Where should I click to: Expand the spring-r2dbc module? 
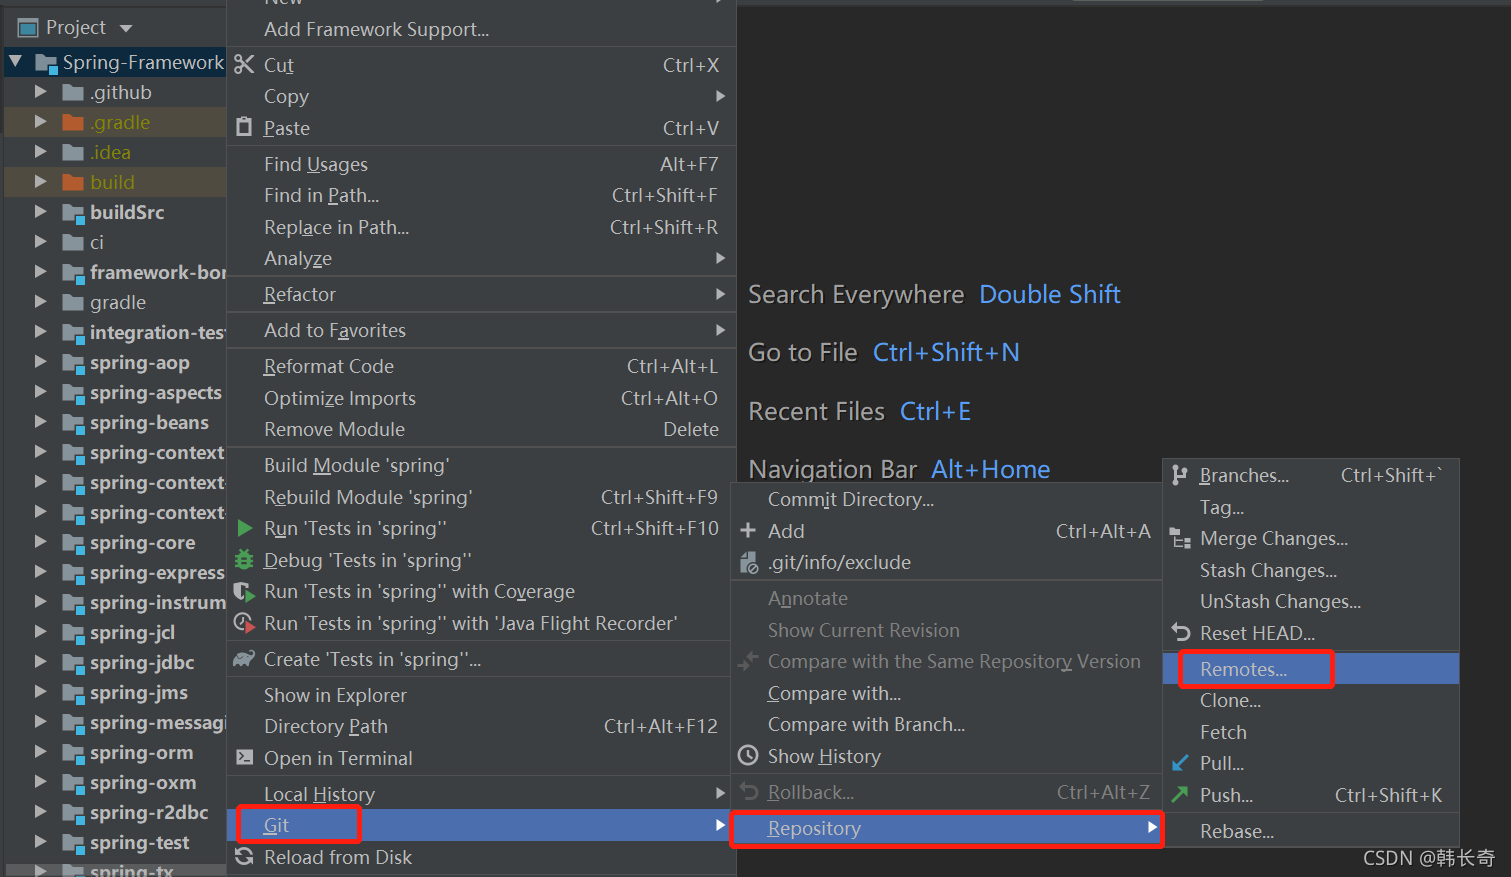coord(41,812)
